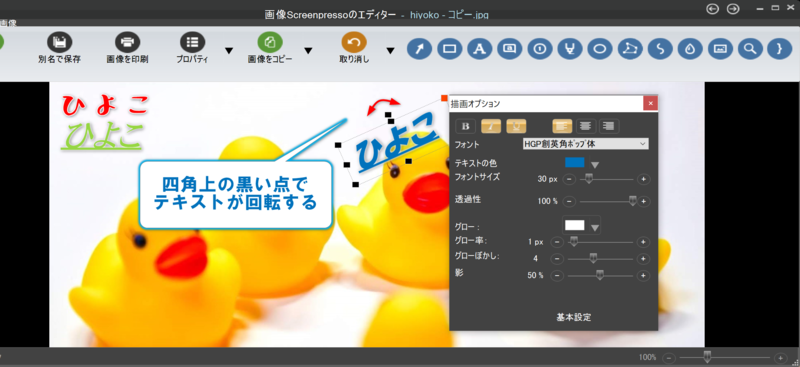Select the magnifier tool
800x367 pixels.
(749, 49)
